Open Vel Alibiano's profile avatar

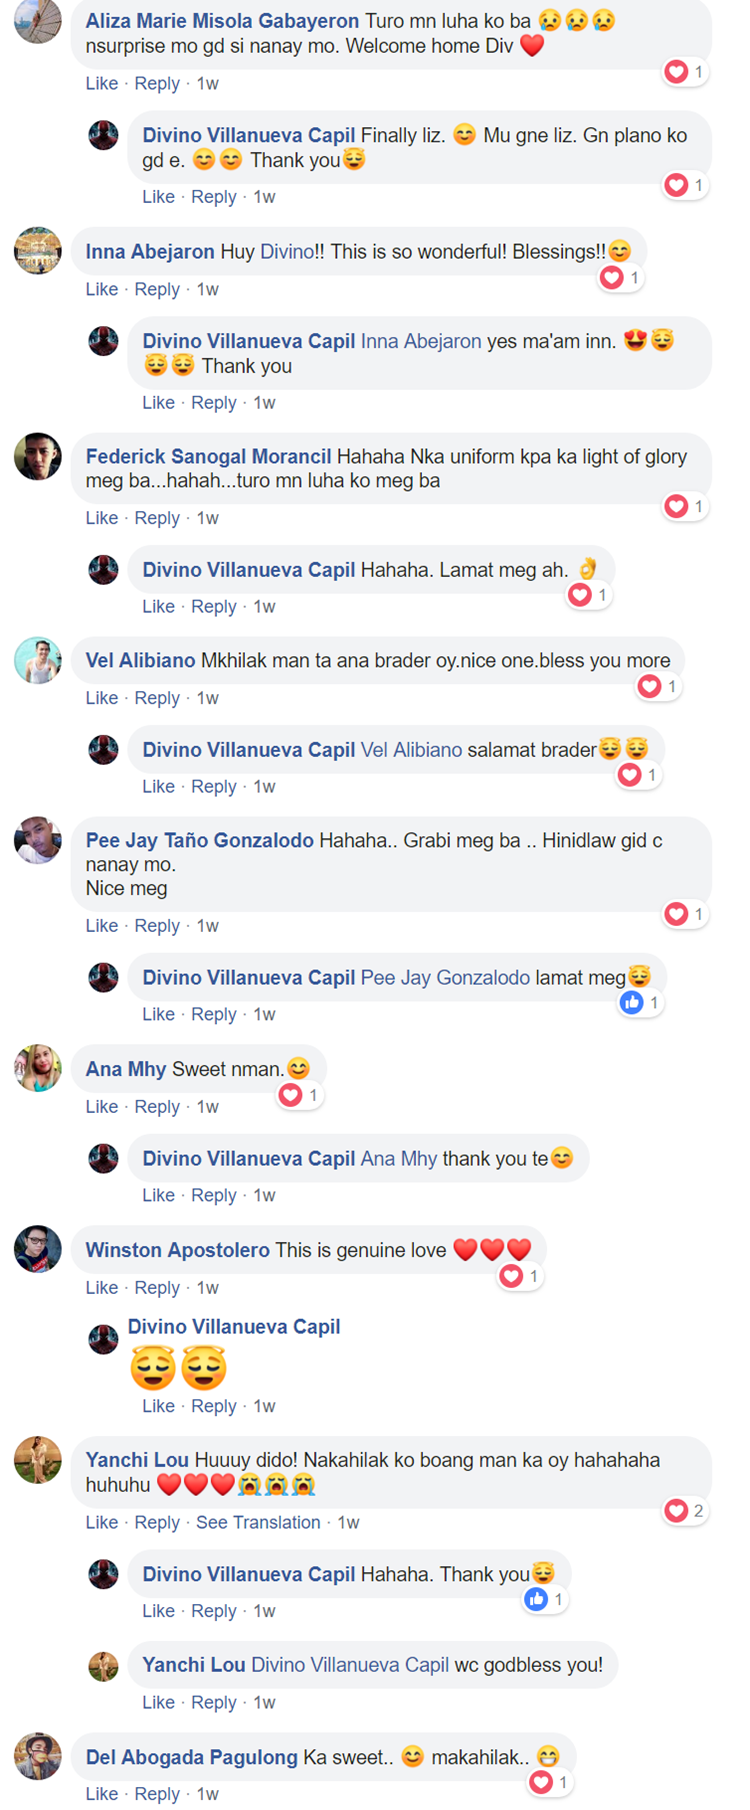tap(38, 661)
